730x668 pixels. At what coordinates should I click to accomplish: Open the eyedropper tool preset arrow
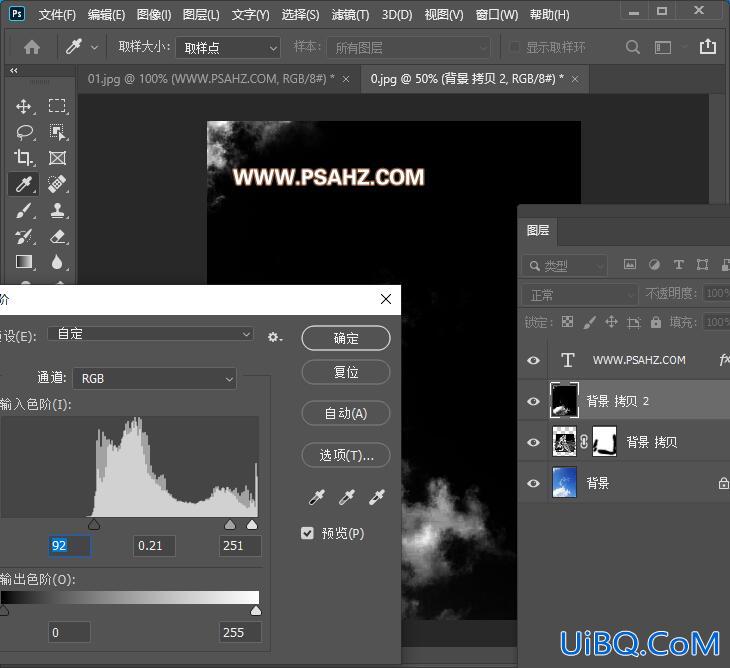click(95, 47)
